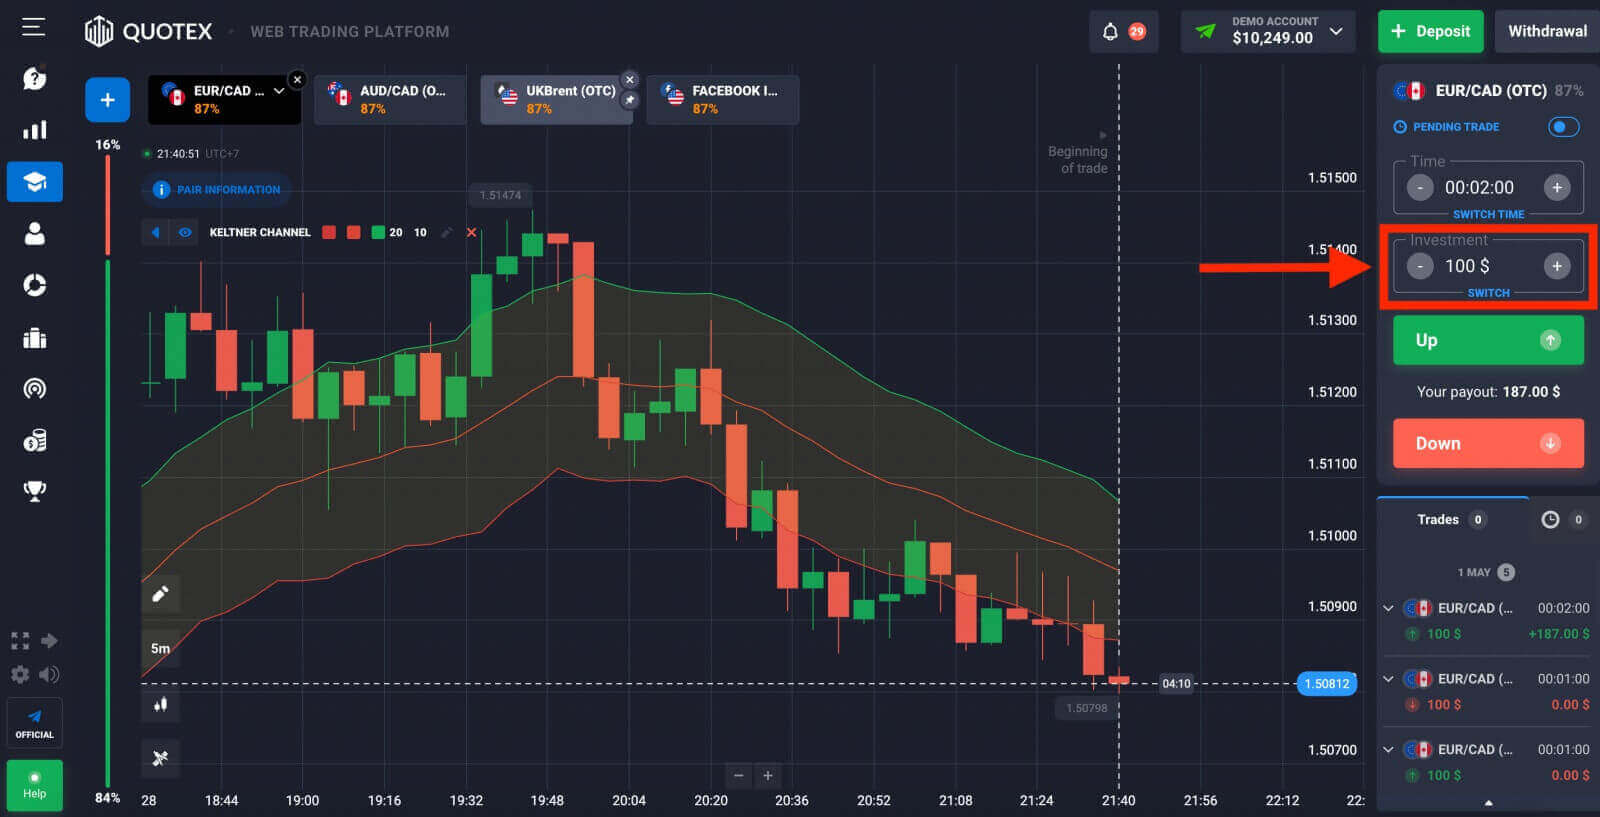Expand the EUR/CAD asset tab dropdown
Screen dimensions: 1600x817
click(279, 91)
